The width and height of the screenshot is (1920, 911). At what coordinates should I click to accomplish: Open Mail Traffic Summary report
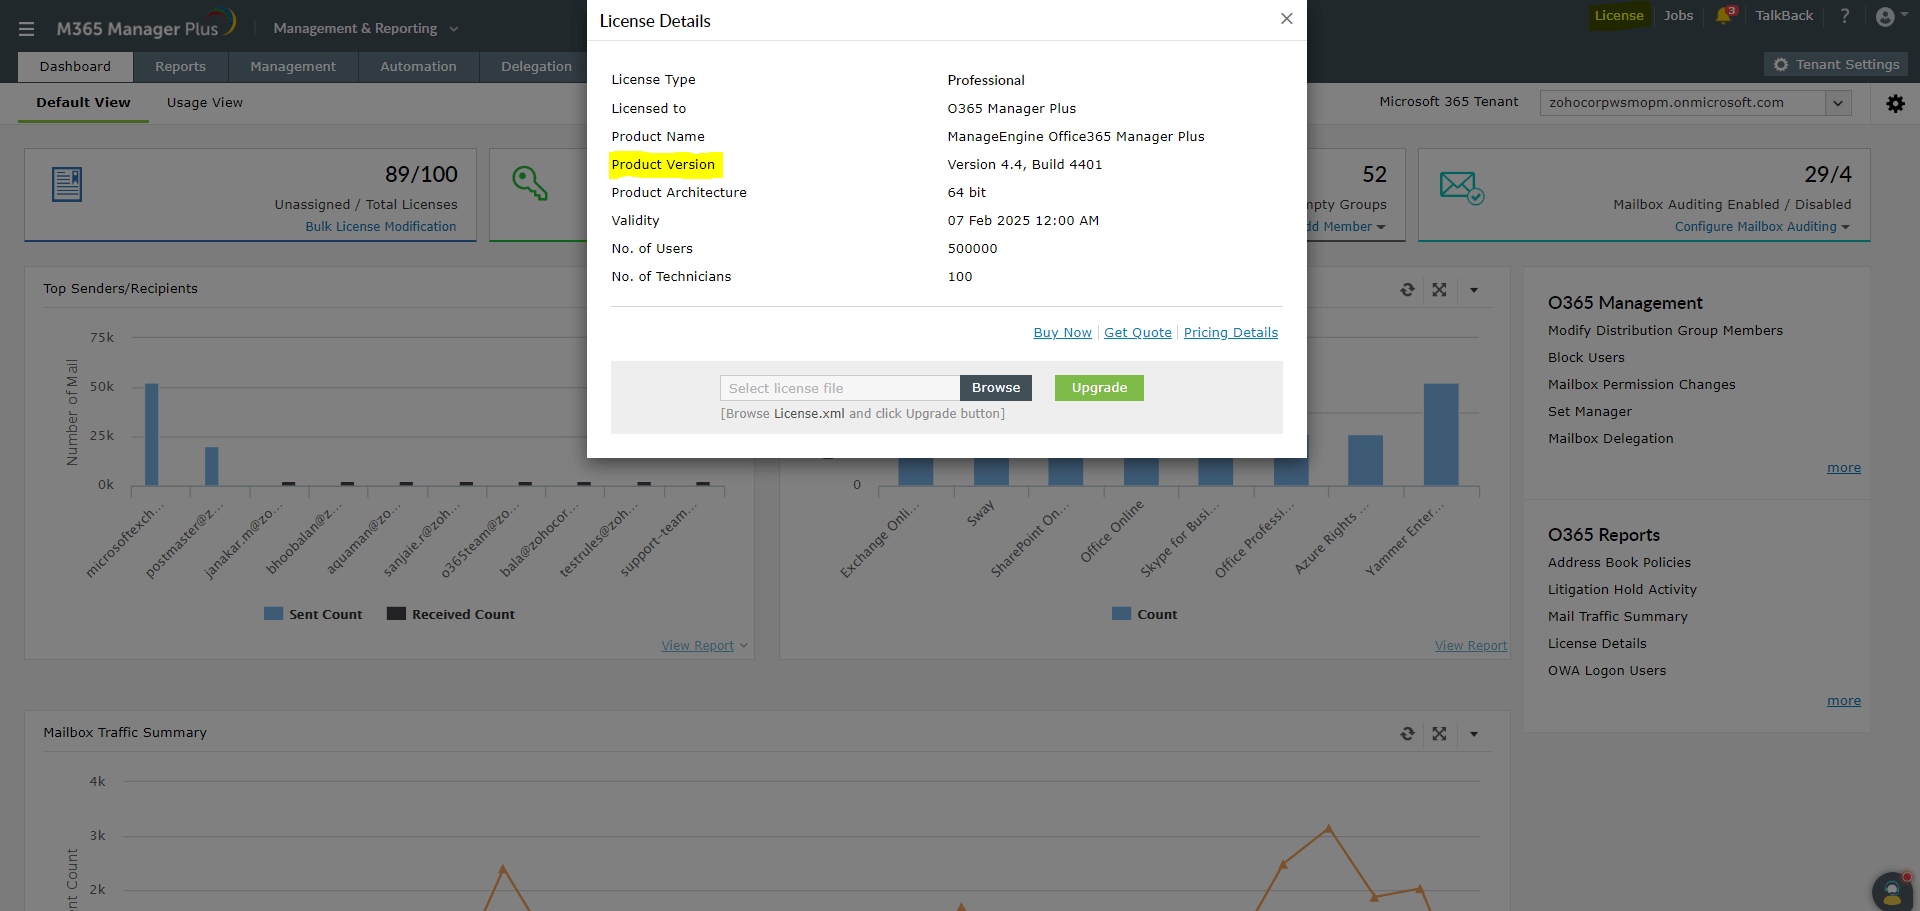pyautogui.click(x=1617, y=617)
